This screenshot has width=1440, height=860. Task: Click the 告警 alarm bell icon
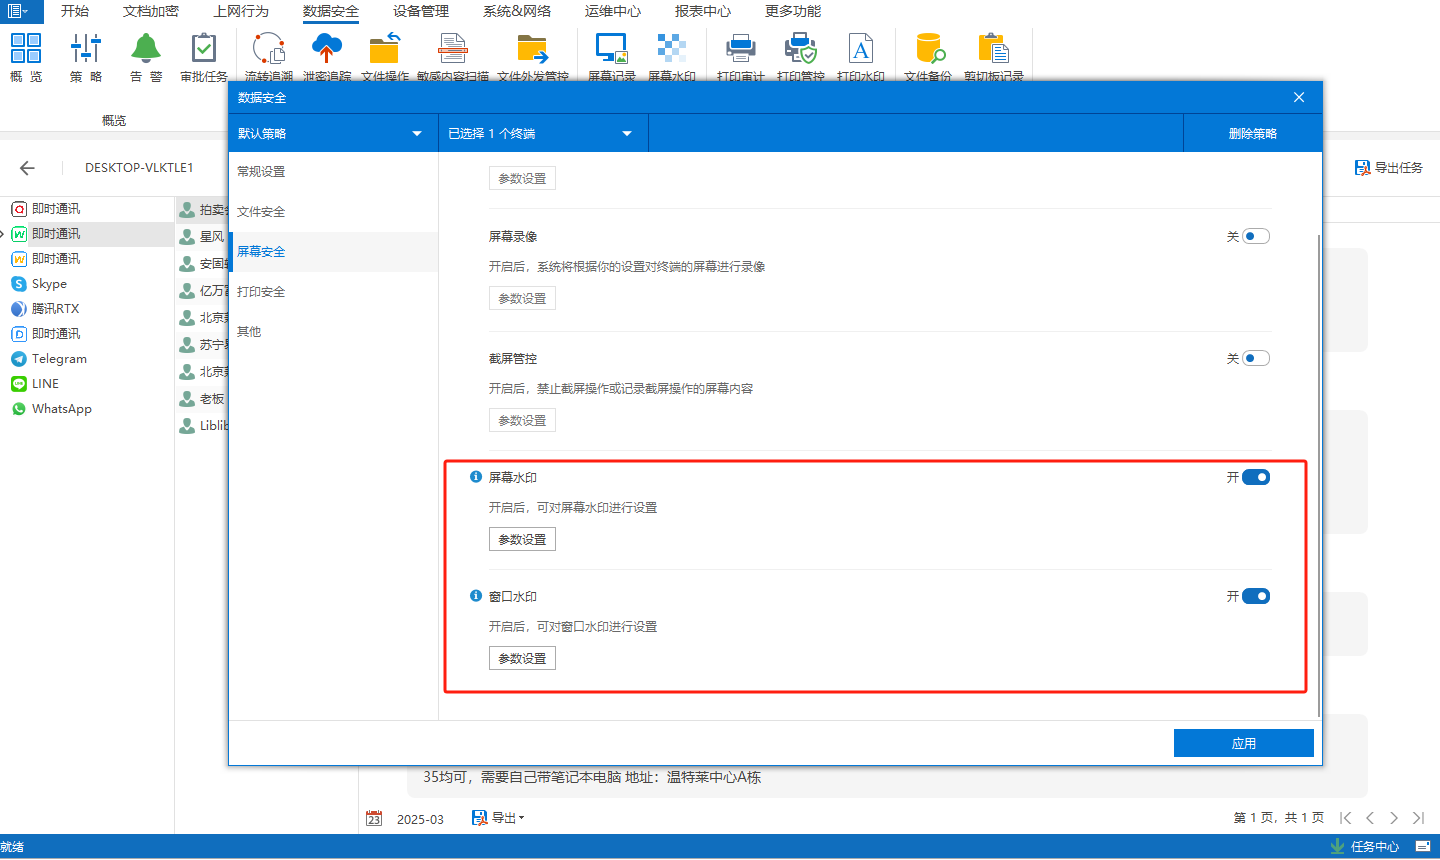pyautogui.click(x=146, y=50)
